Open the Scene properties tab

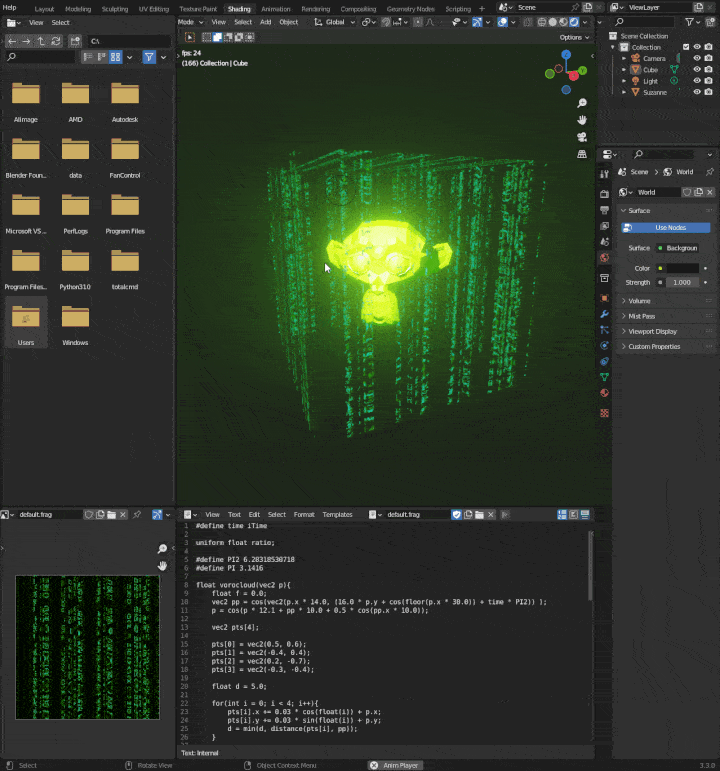pyautogui.click(x=604, y=241)
